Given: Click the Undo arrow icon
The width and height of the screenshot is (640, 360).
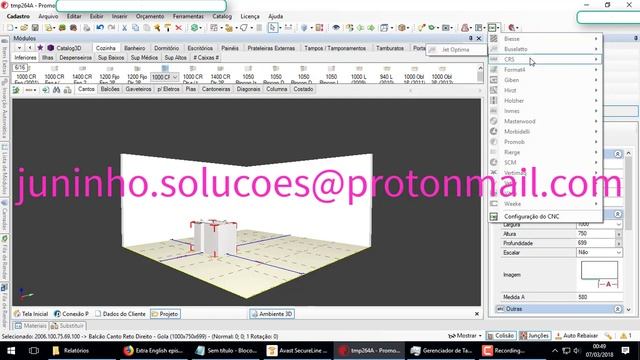Looking at the screenshot, I should click(100, 28).
